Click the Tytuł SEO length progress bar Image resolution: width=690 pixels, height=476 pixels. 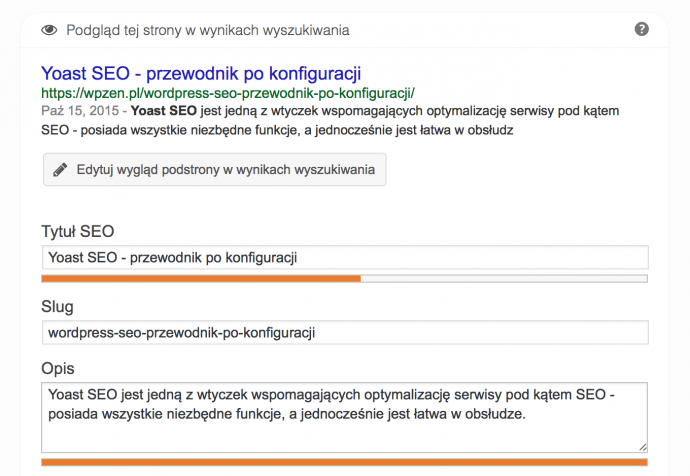345,278
